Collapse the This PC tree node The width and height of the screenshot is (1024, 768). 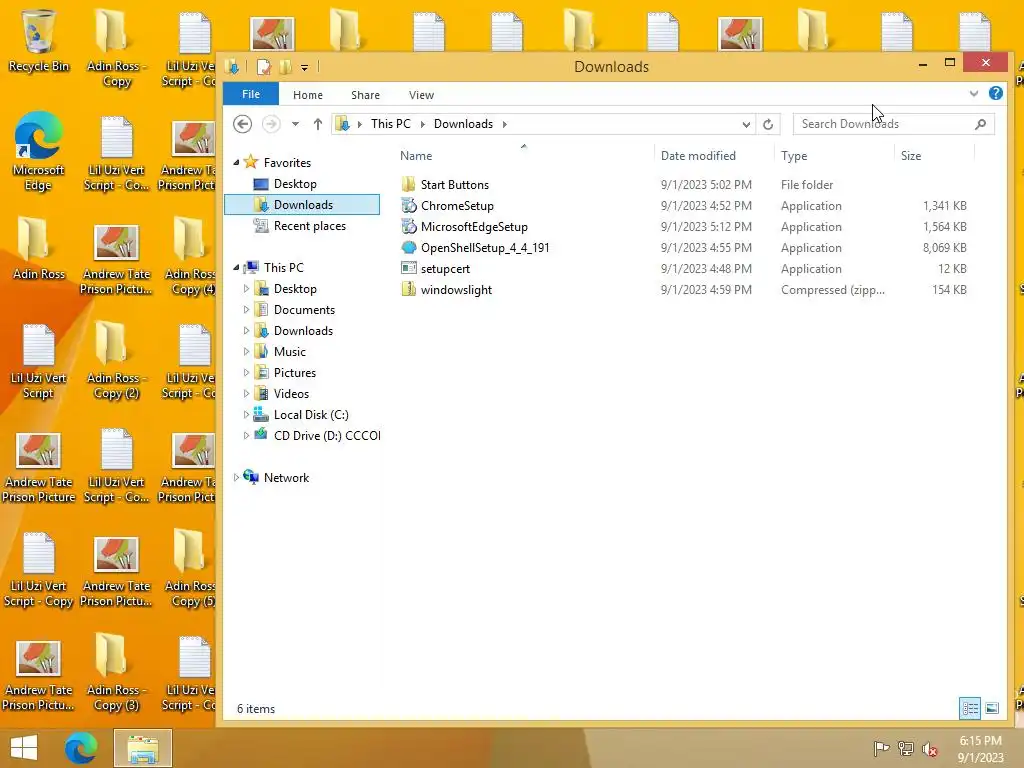236,268
